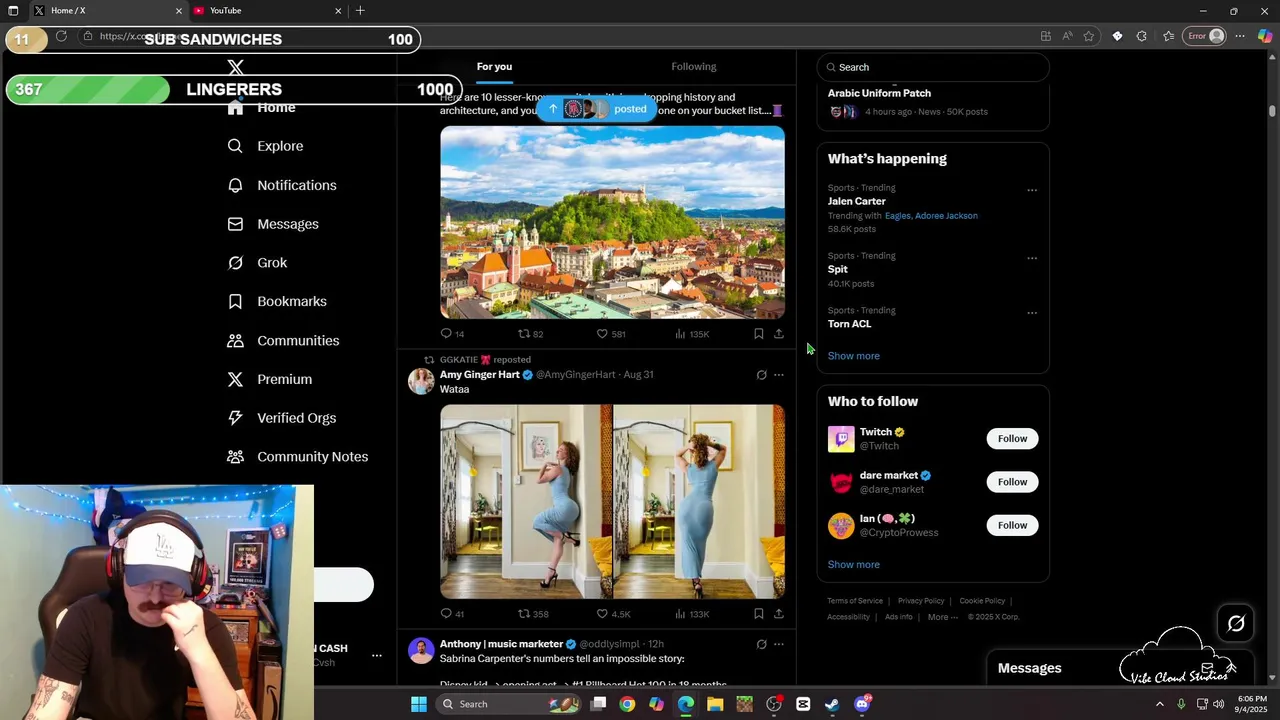Viewport: 1280px width, 720px height.
Task: Click the taskbar volume speaker icon
Action: (1219, 704)
